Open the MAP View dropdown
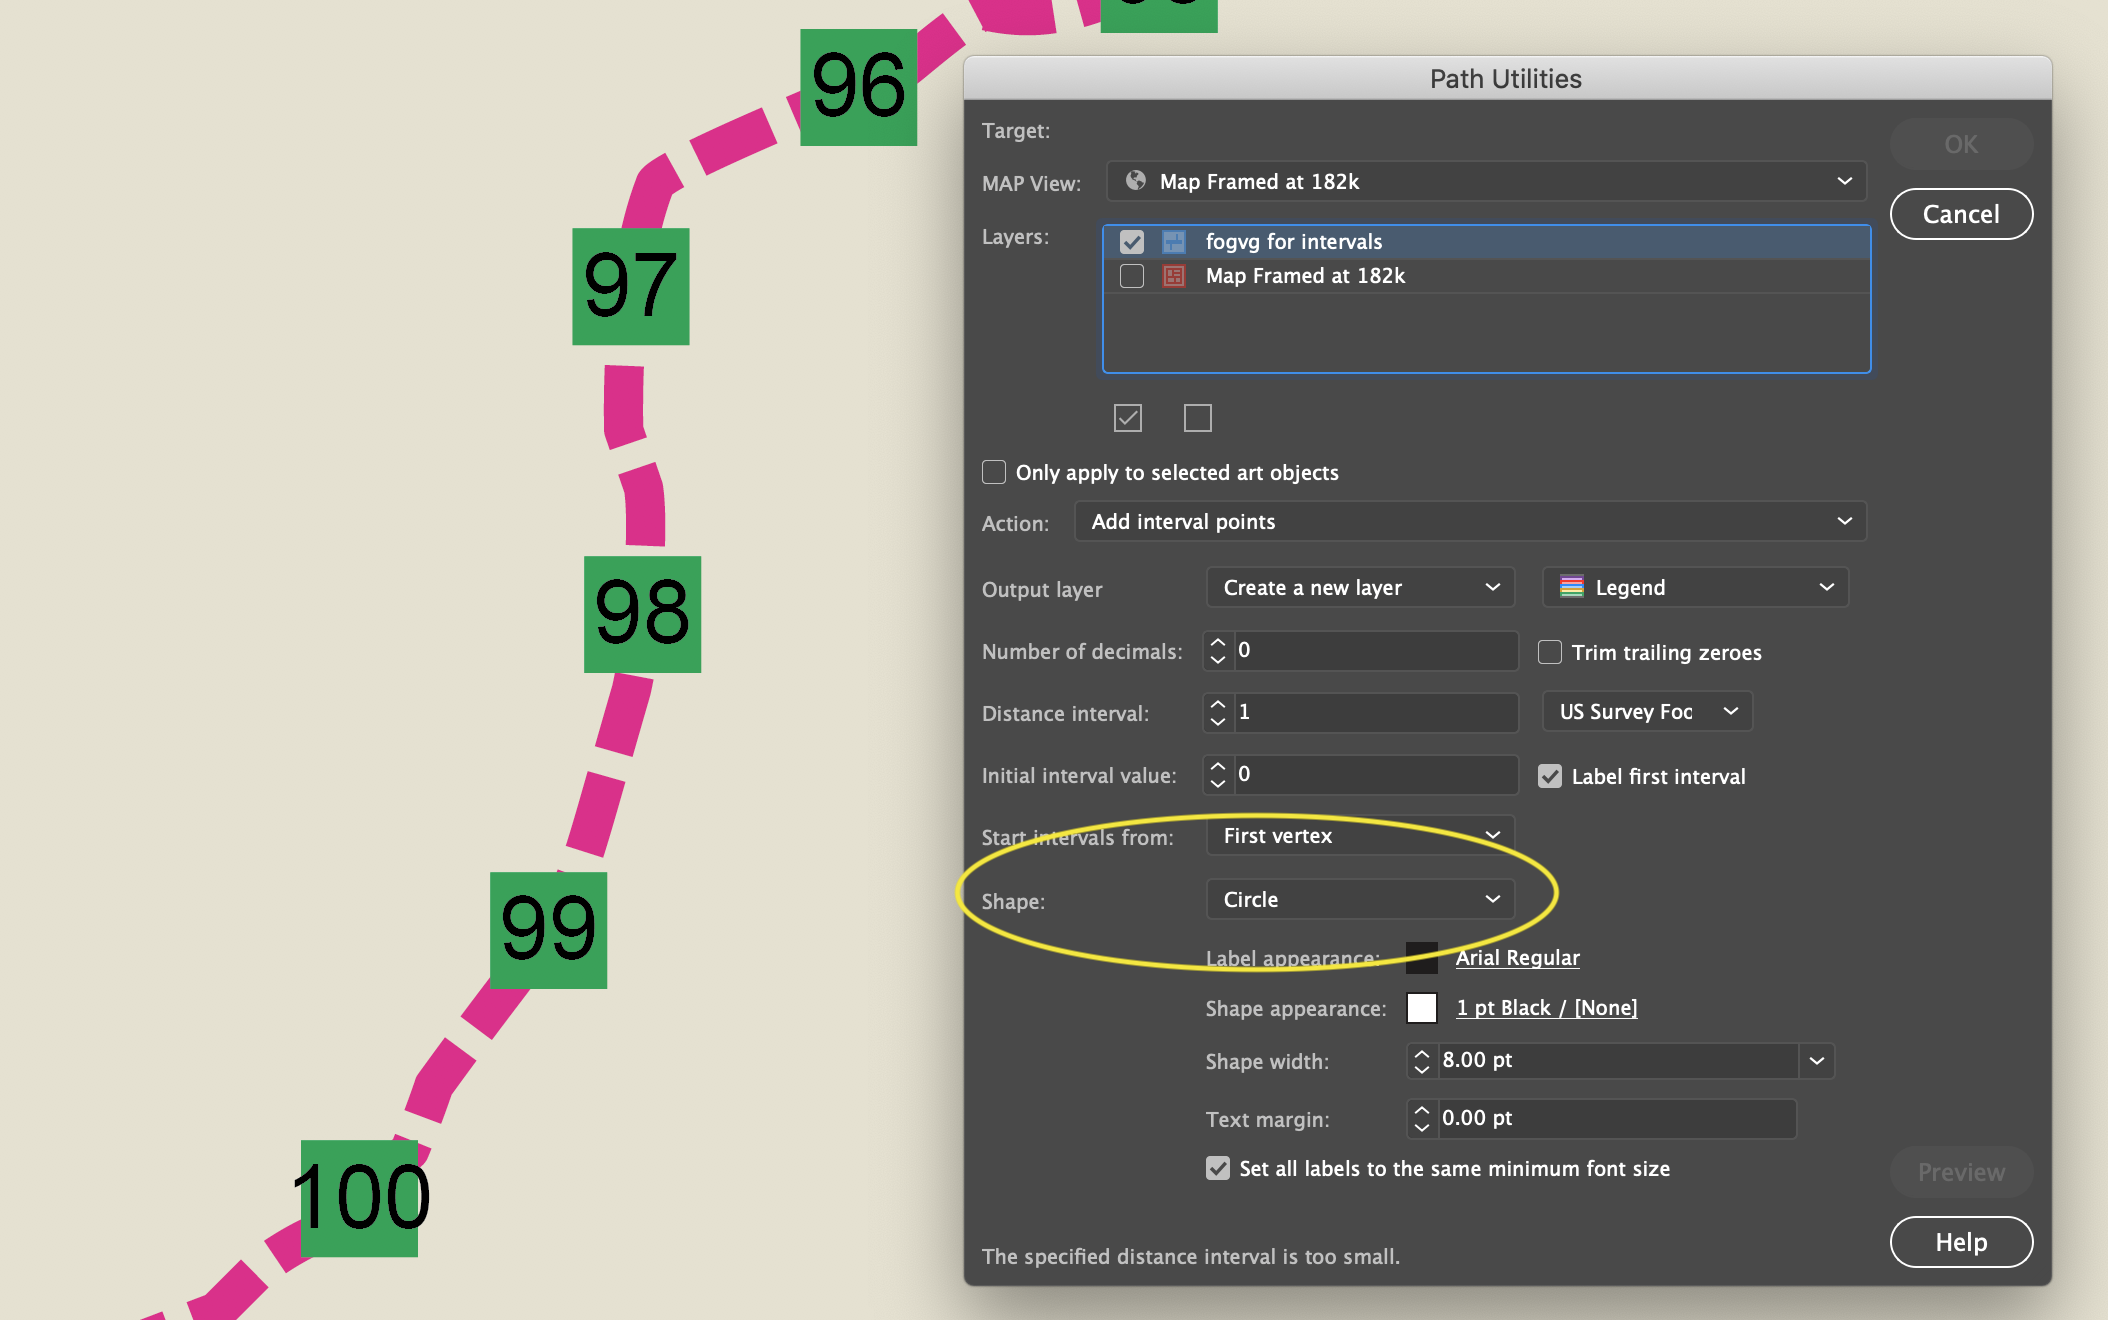 1487,181
